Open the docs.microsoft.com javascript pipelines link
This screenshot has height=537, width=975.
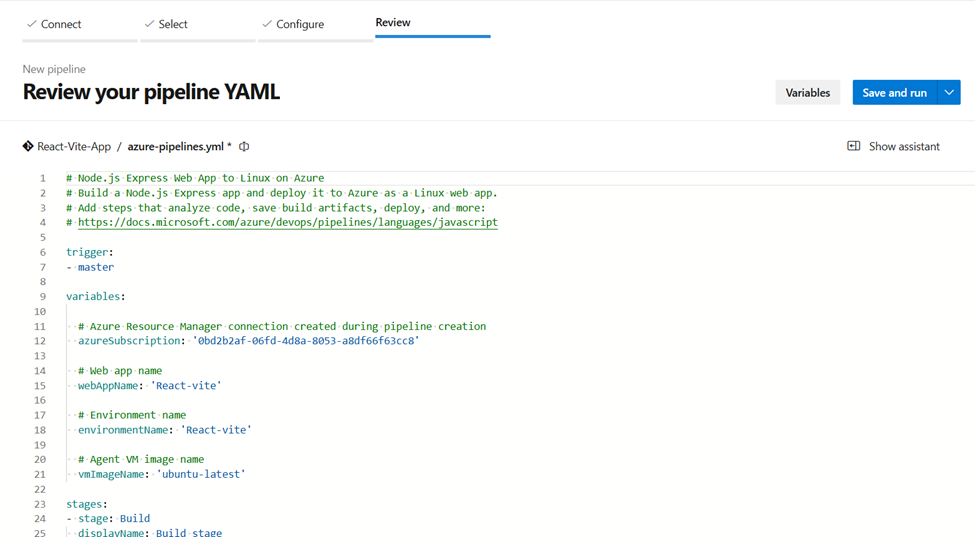pyautogui.click(x=288, y=223)
